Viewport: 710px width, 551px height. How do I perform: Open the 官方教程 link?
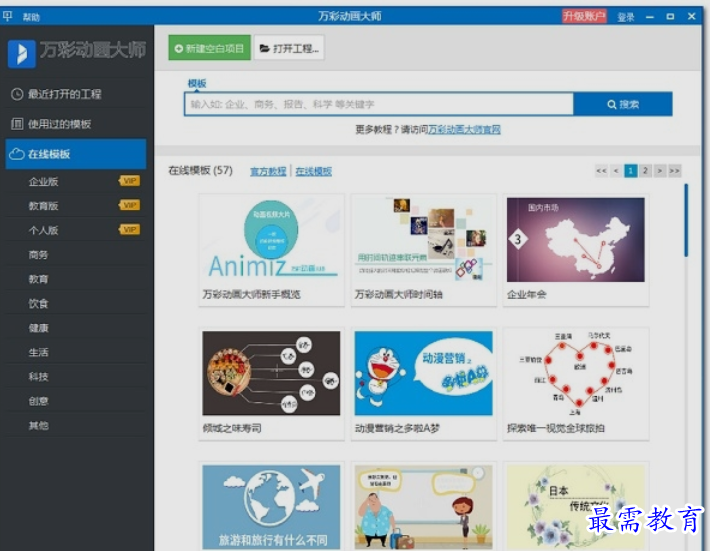tap(268, 172)
